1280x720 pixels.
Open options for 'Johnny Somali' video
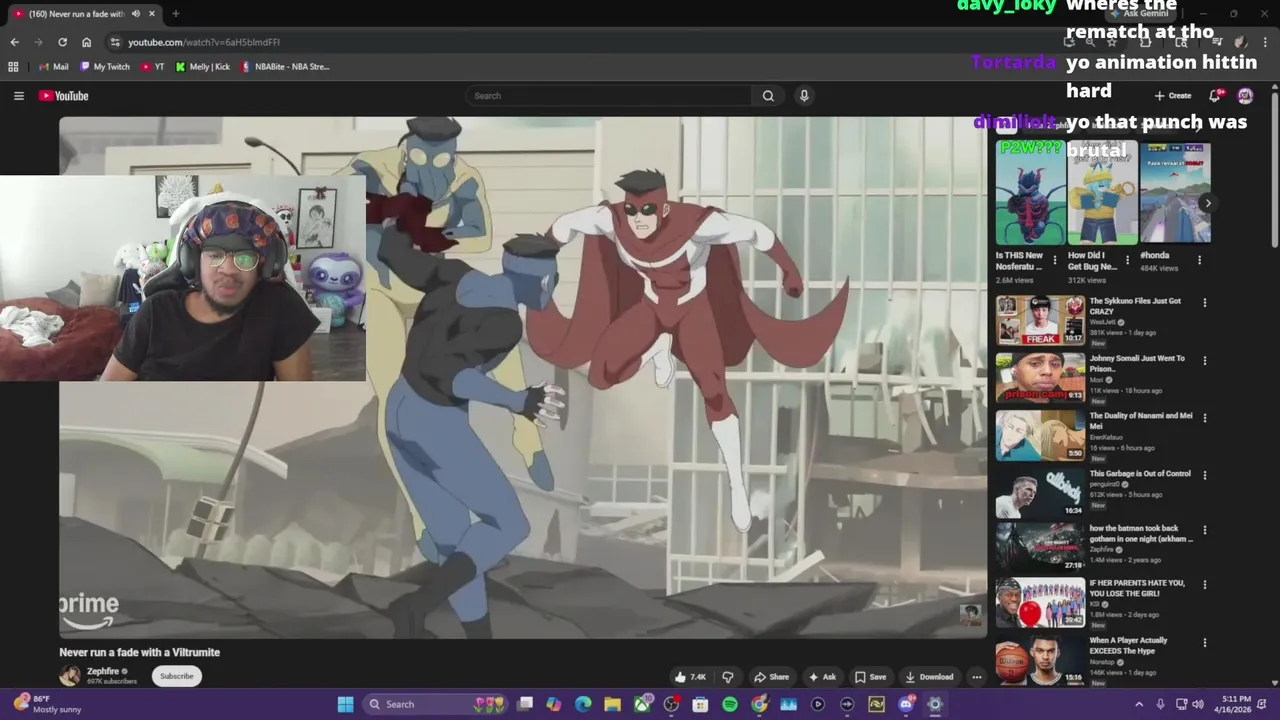tap(1204, 360)
